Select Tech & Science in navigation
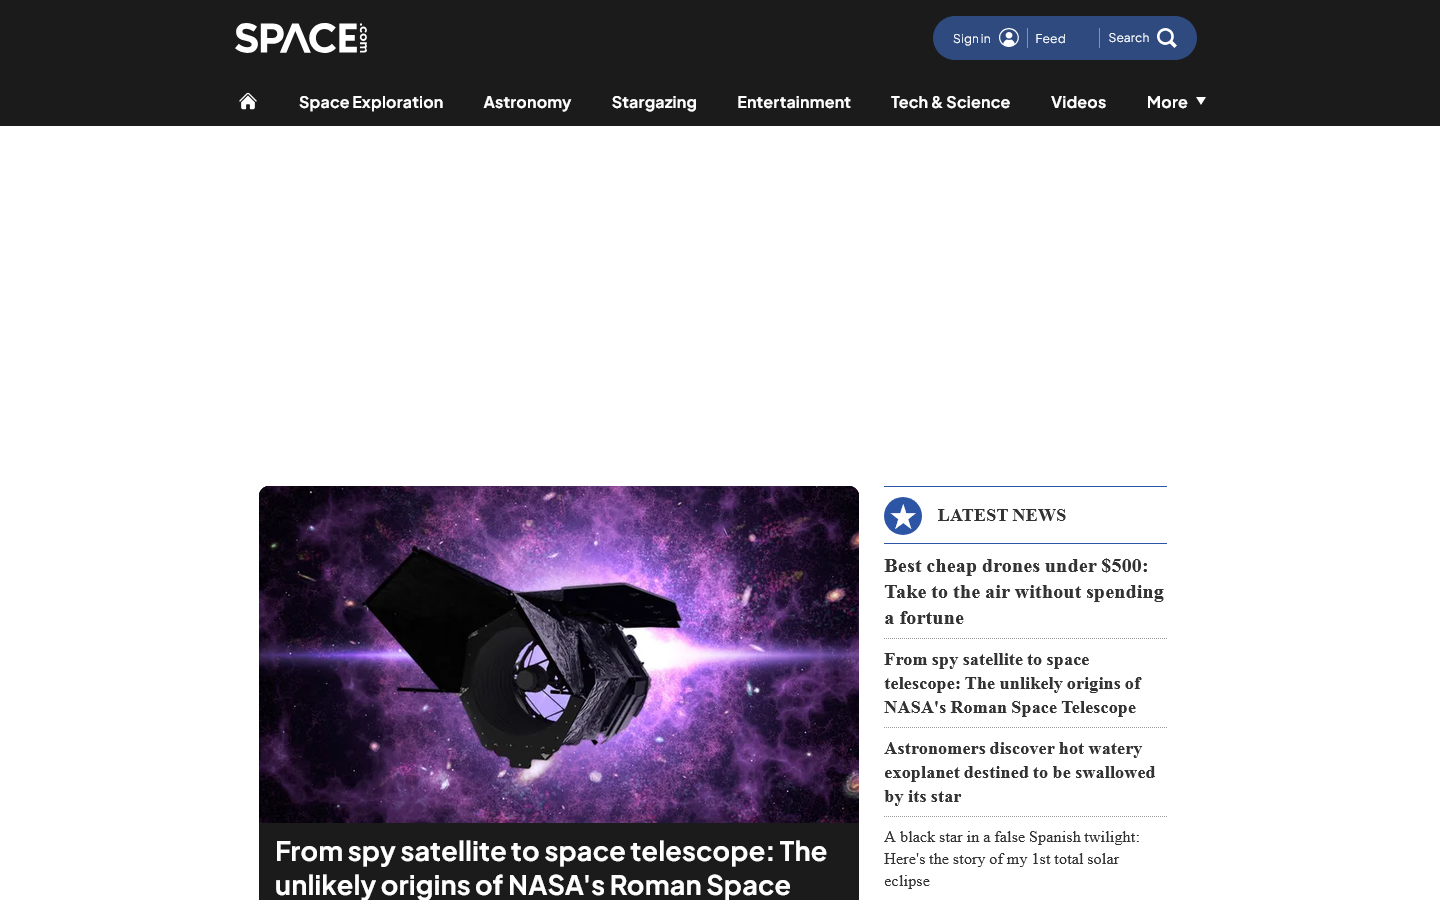The height and width of the screenshot is (900, 1440). [950, 102]
